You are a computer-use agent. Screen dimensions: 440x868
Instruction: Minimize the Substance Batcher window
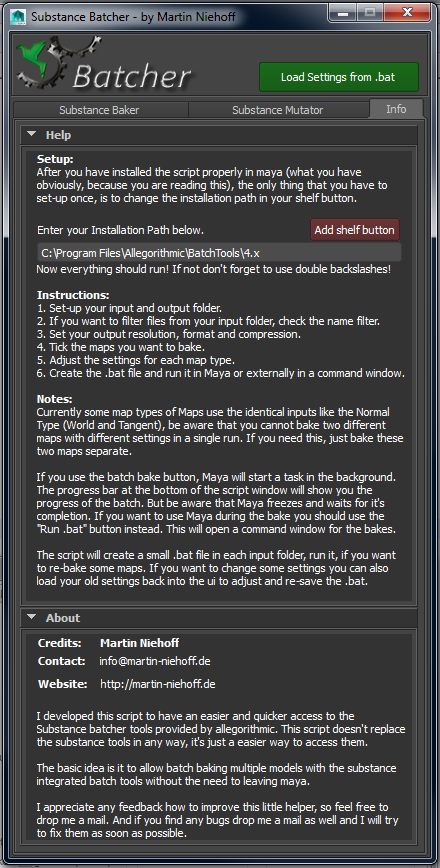pyautogui.click(x=343, y=12)
